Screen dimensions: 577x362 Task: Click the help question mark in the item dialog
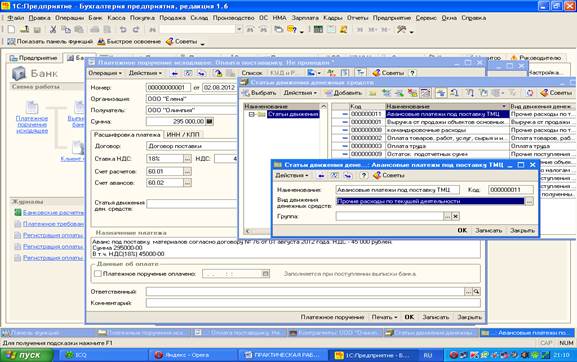click(364, 175)
